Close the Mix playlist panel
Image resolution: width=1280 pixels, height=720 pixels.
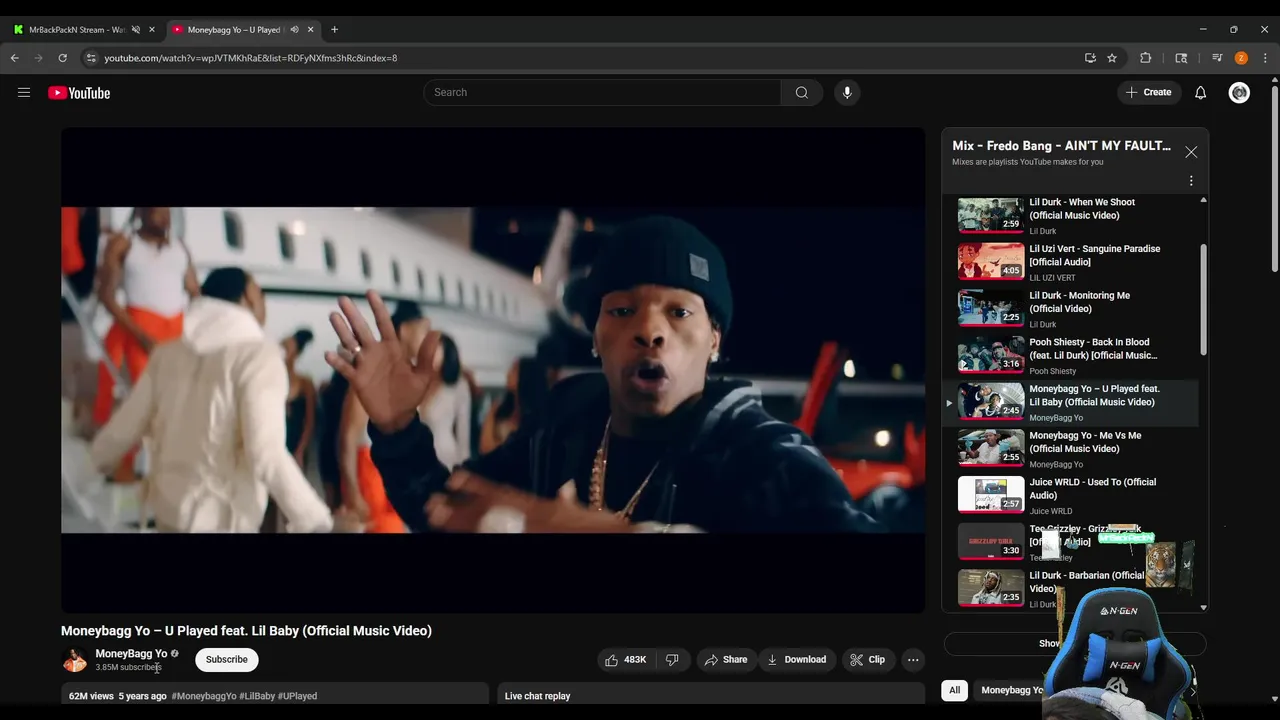pyautogui.click(x=1191, y=152)
